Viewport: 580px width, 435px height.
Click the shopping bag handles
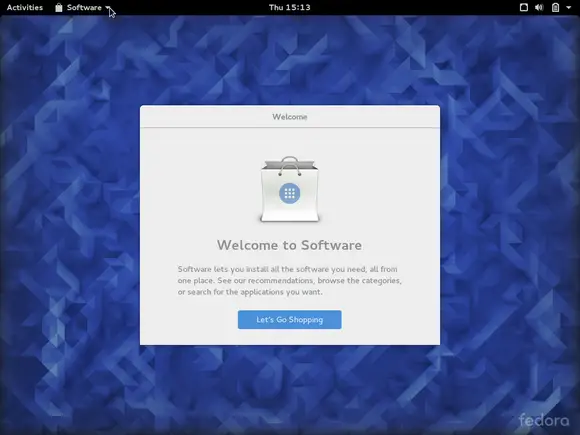point(290,165)
